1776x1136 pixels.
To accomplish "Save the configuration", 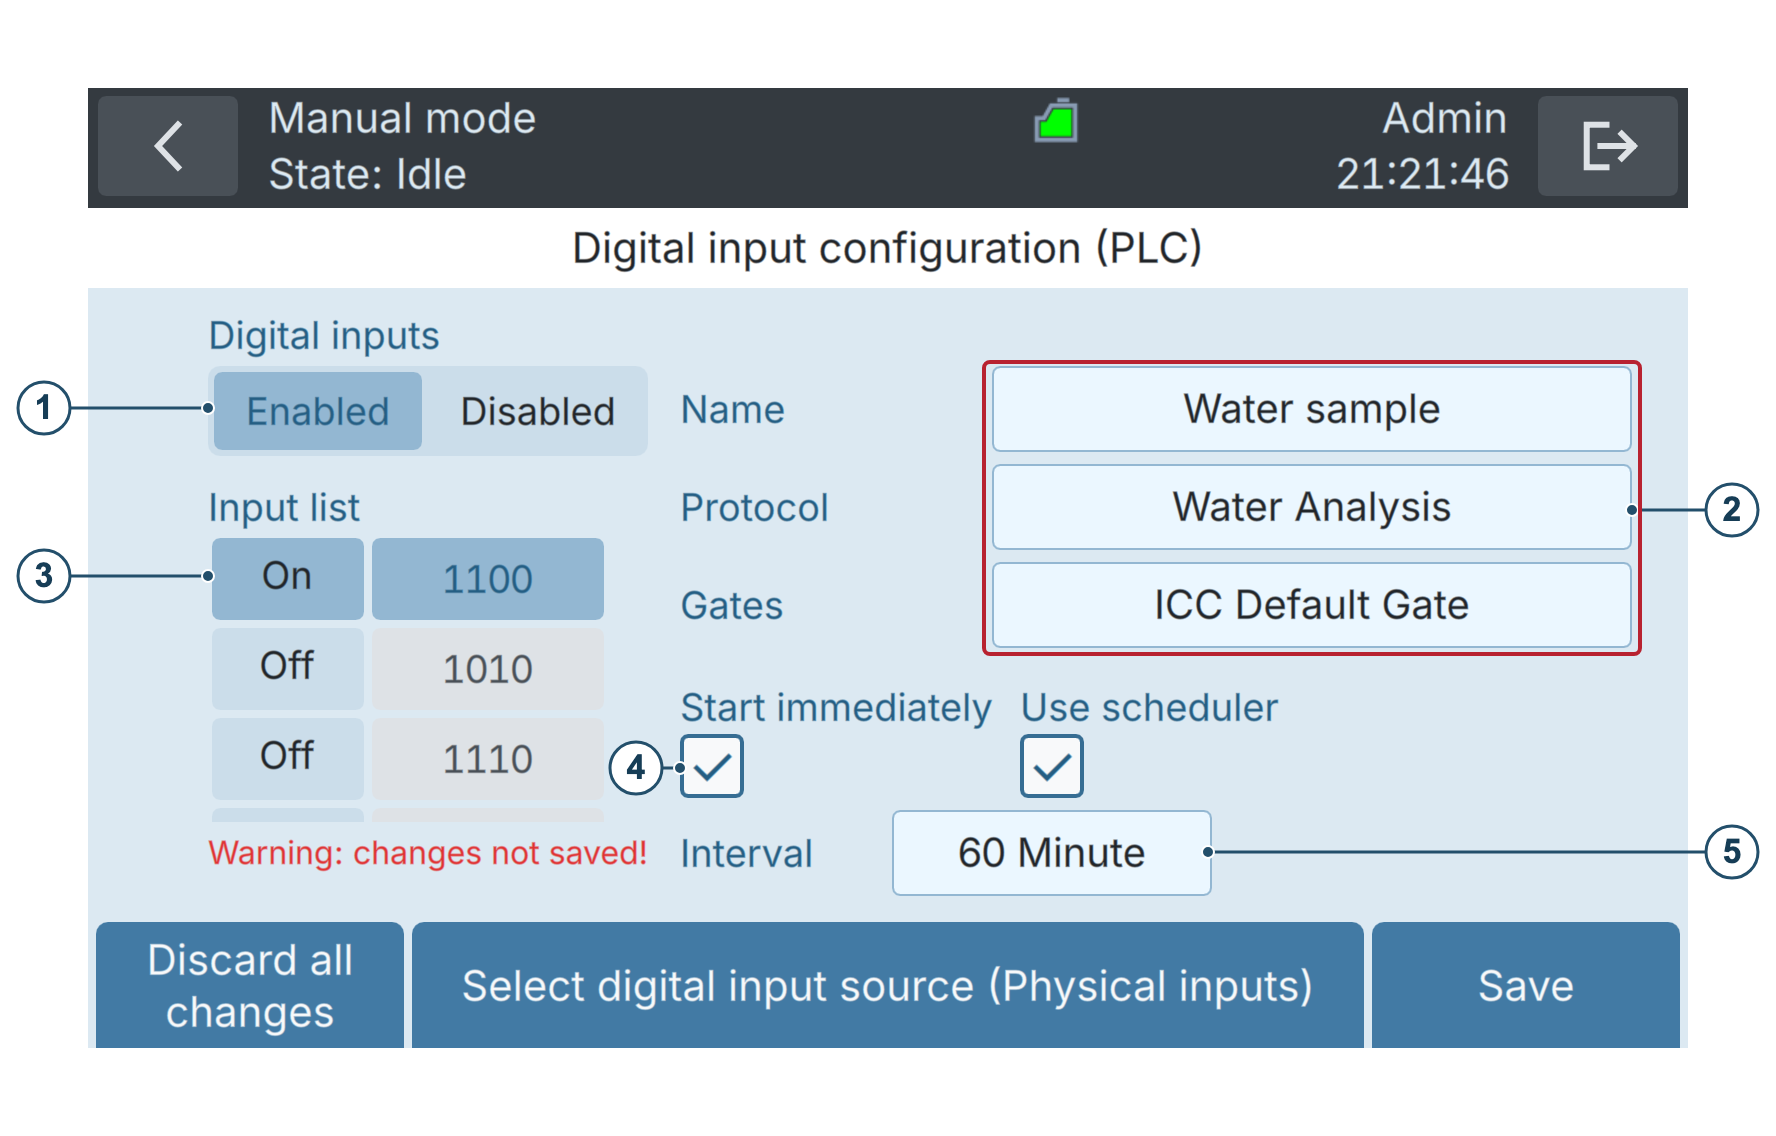I will click(x=1526, y=985).
